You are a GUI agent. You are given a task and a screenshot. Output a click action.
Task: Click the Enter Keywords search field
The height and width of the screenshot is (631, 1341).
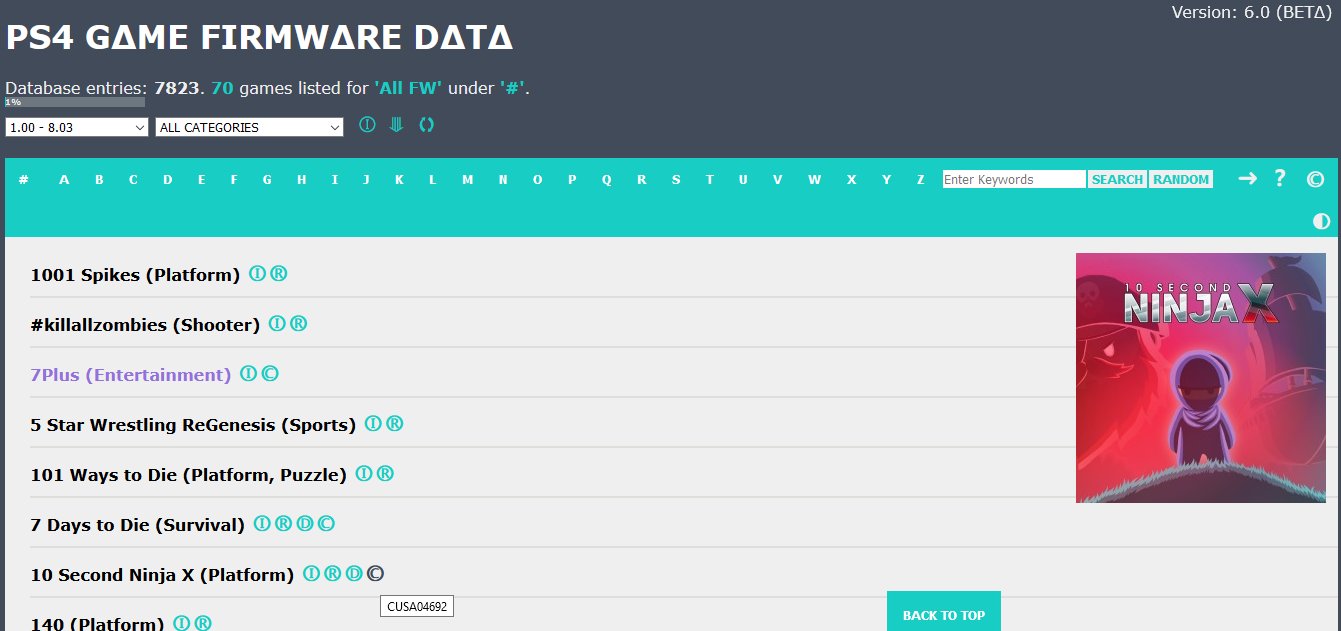tap(1014, 179)
